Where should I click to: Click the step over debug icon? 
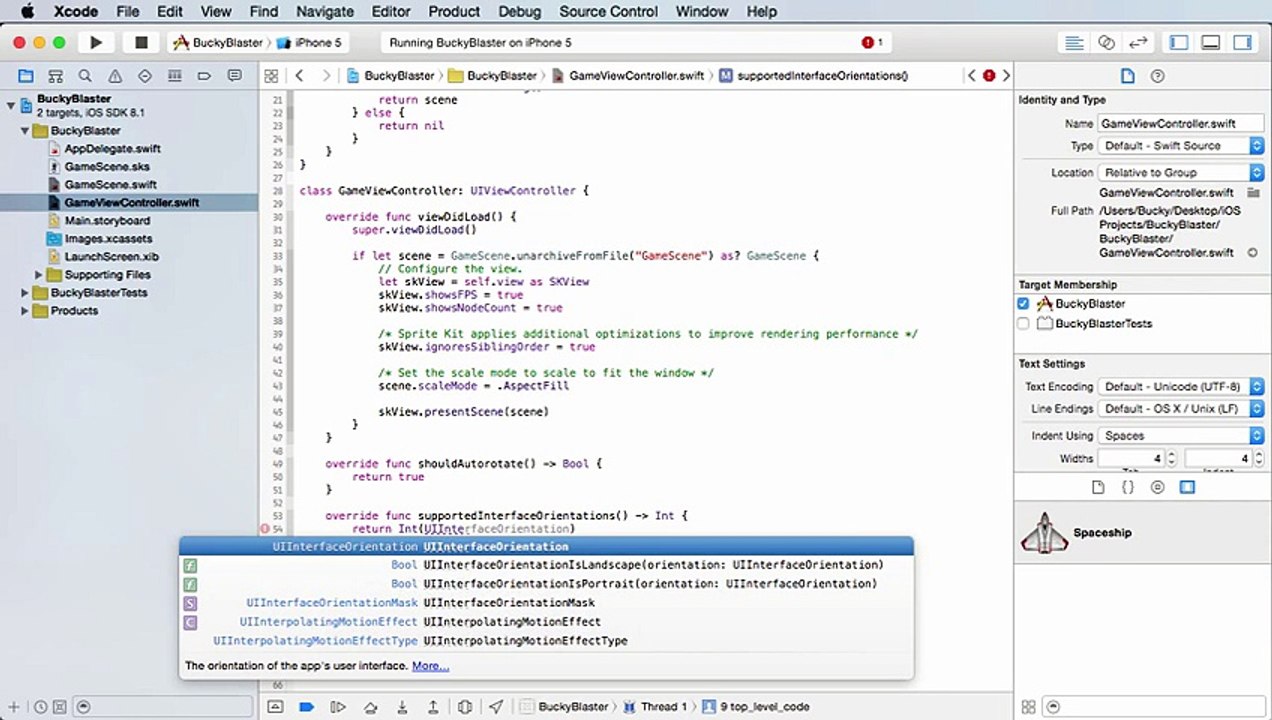pyautogui.click(x=370, y=707)
